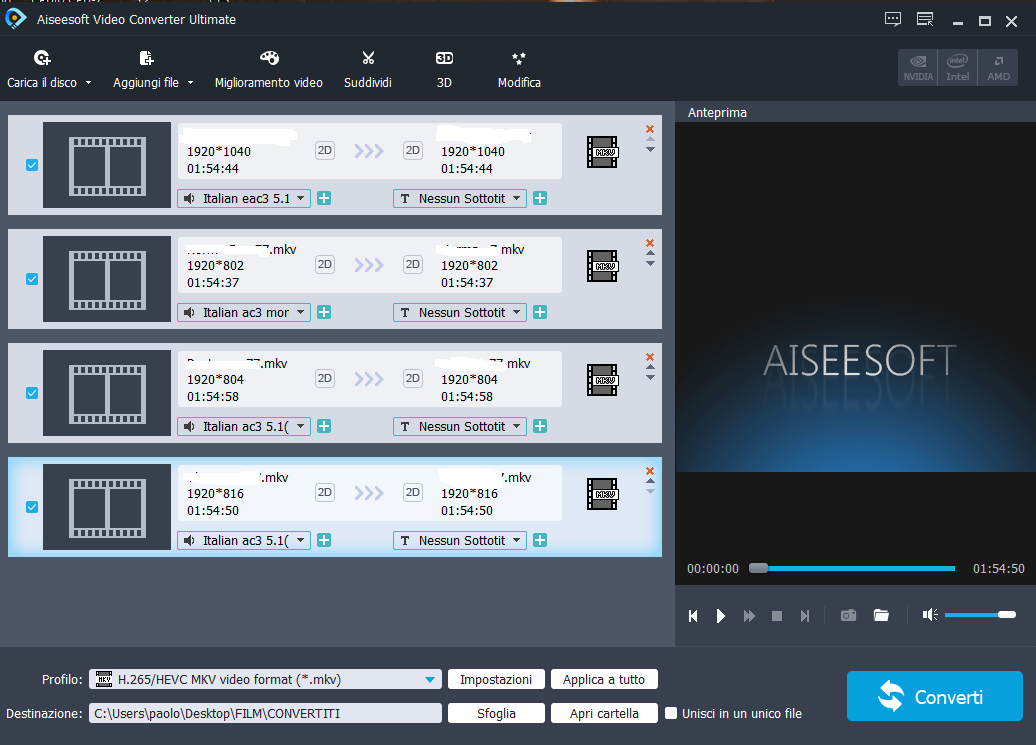Uncheck the 1920*816 file checkbox
The height and width of the screenshot is (745, 1036).
pyautogui.click(x=32, y=507)
